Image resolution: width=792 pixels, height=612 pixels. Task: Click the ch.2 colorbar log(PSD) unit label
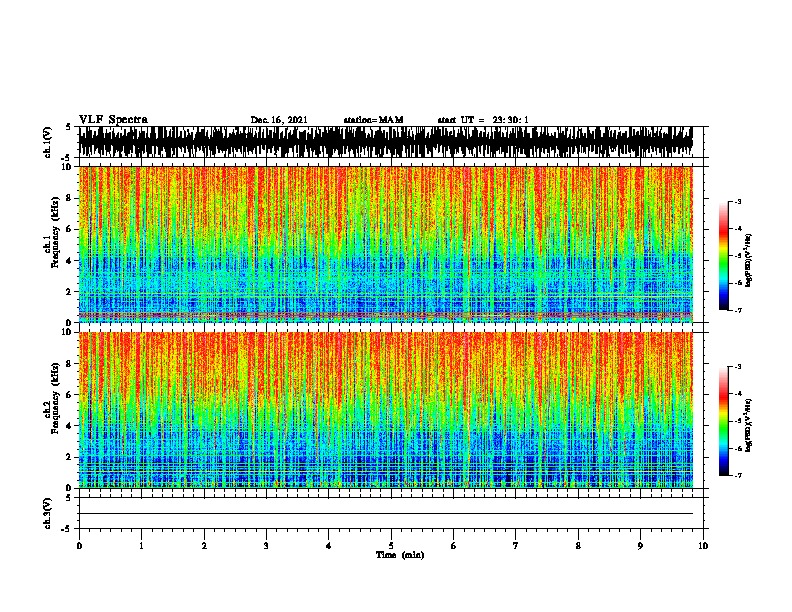point(748,425)
